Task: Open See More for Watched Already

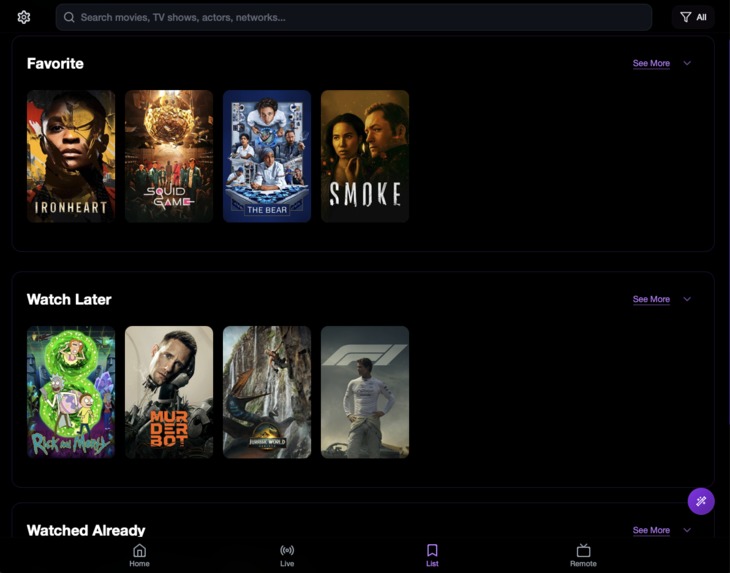Action: [651, 530]
